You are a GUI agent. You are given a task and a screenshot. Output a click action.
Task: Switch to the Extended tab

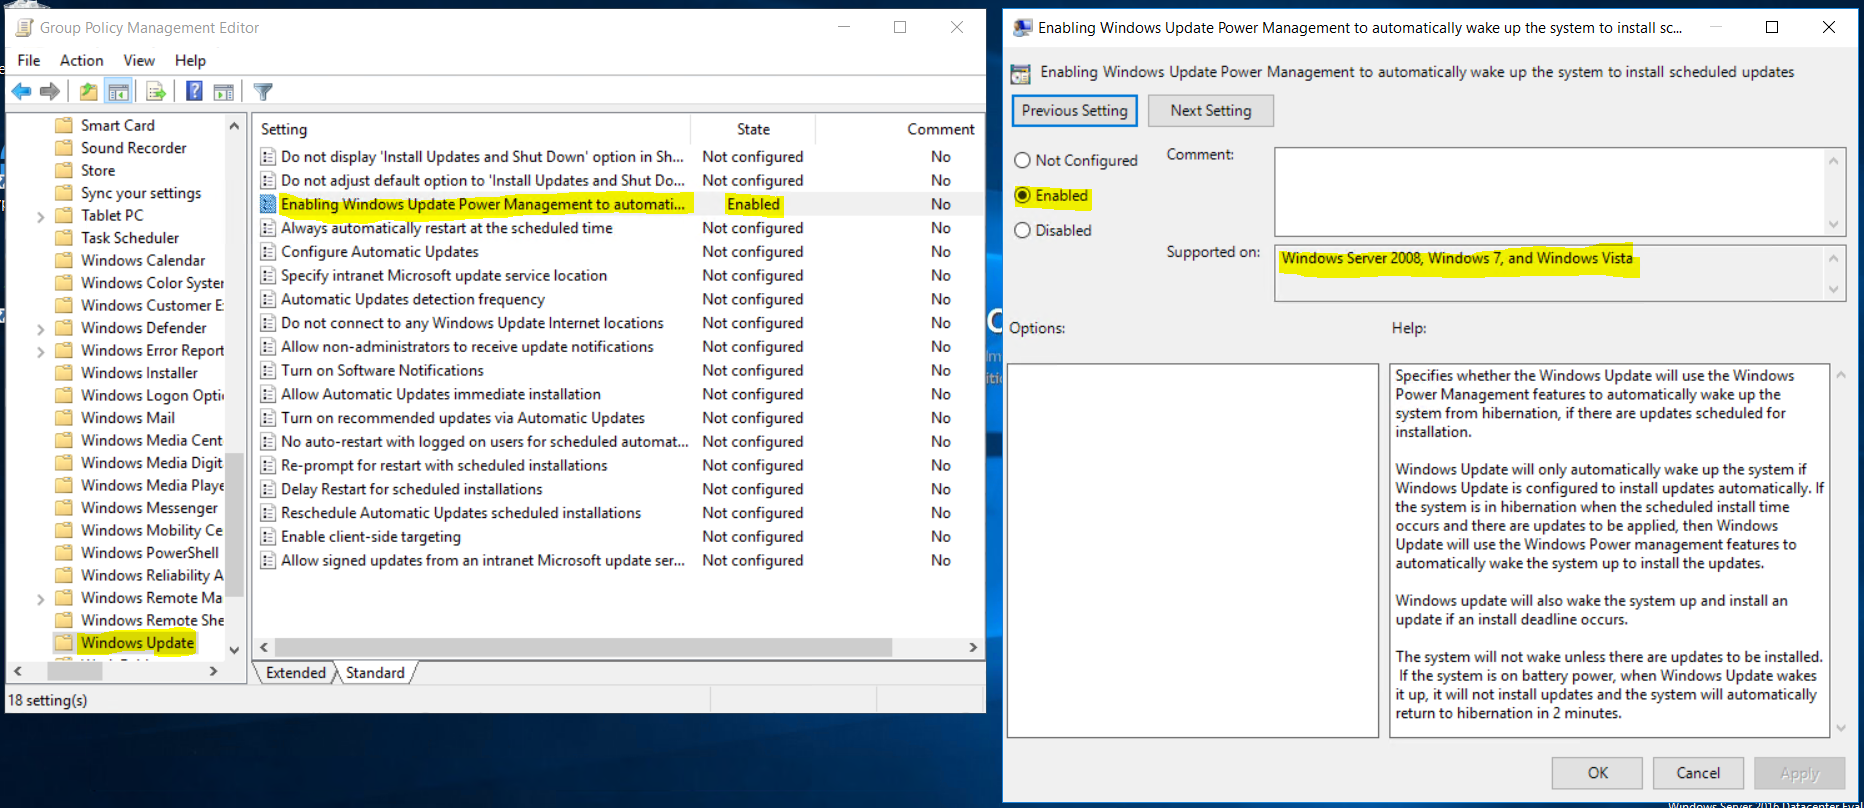[295, 673]
